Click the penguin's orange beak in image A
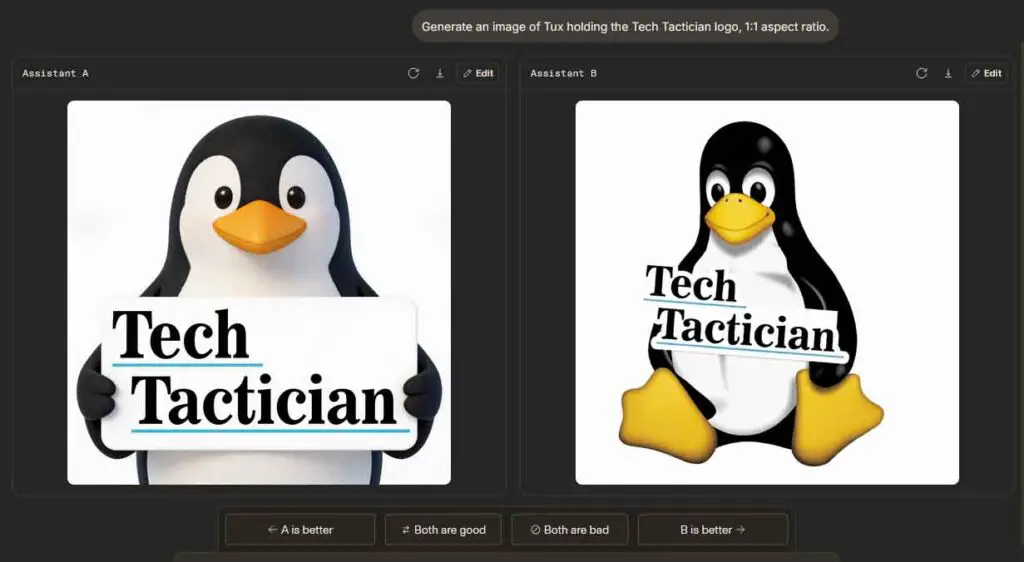The width and height of the screenshot is (1024, 562). 259,226
